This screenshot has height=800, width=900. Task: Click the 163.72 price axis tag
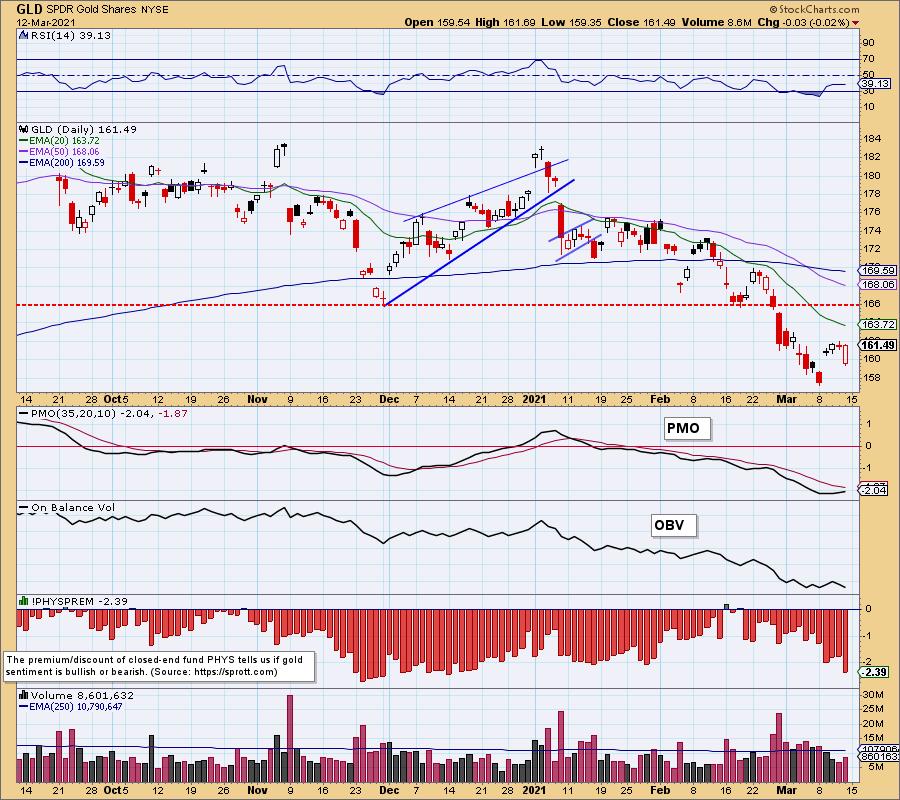pyautogui.click(x=877, y=325)
